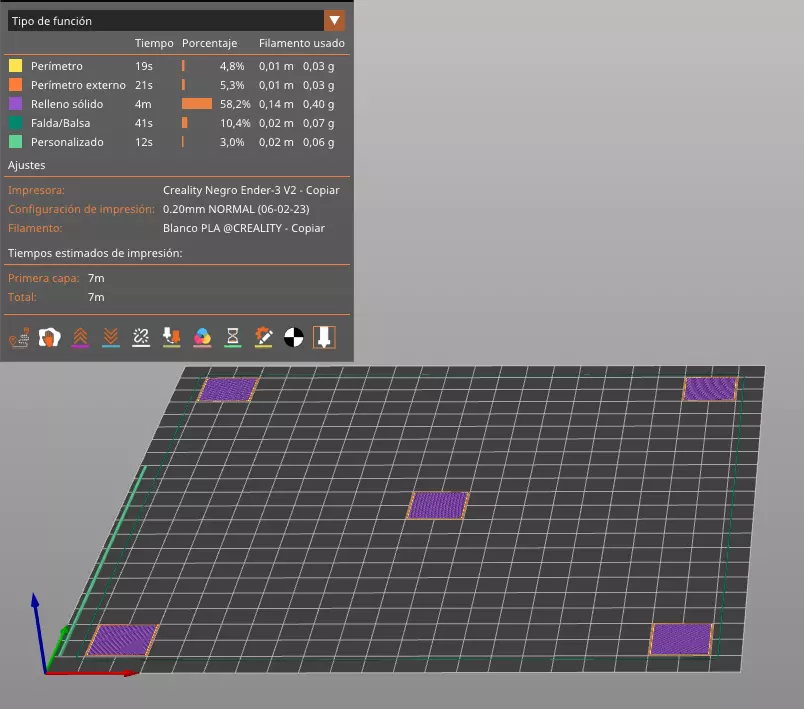Select the top-left purple square on the bed
This screenshot has width=804, height=709.
pyautogui.click(x=228, y=390)
